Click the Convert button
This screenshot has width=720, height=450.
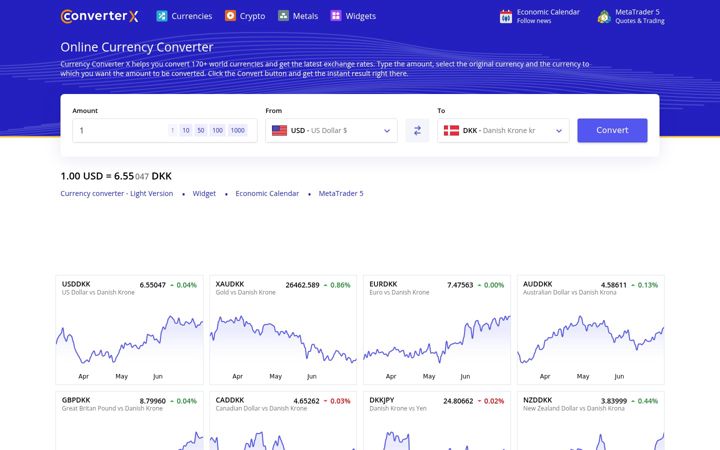coord(613,130)
